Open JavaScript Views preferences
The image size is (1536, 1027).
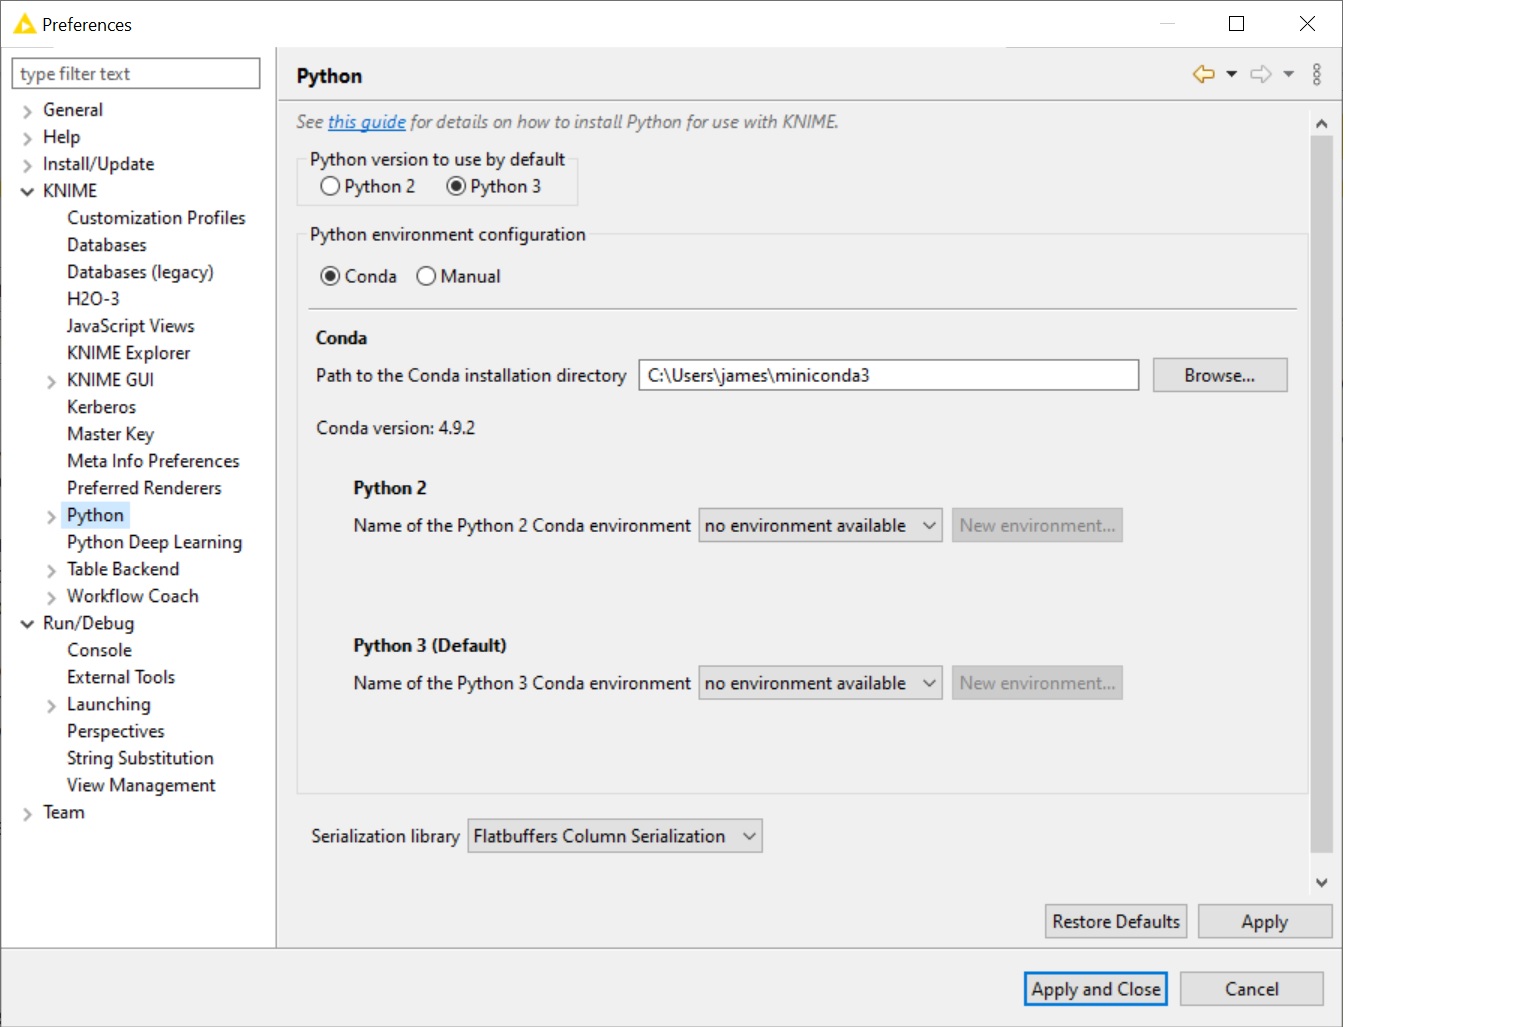130,326
